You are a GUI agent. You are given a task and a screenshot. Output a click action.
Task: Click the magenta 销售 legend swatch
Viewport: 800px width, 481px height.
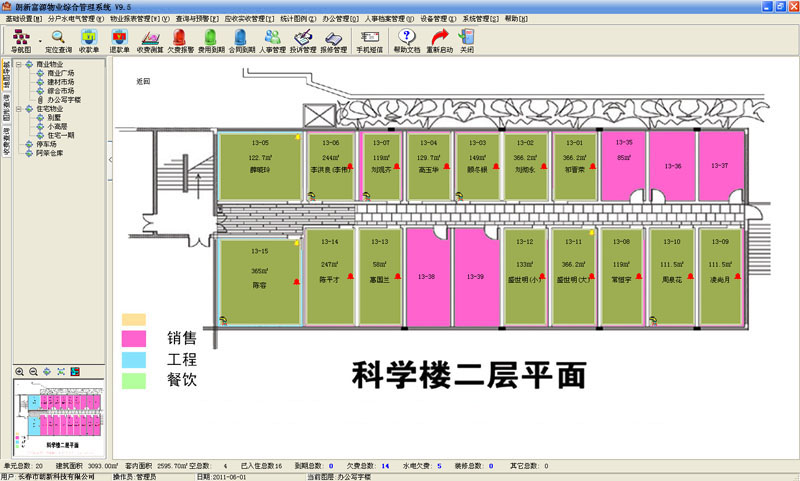tap(134, 339)
